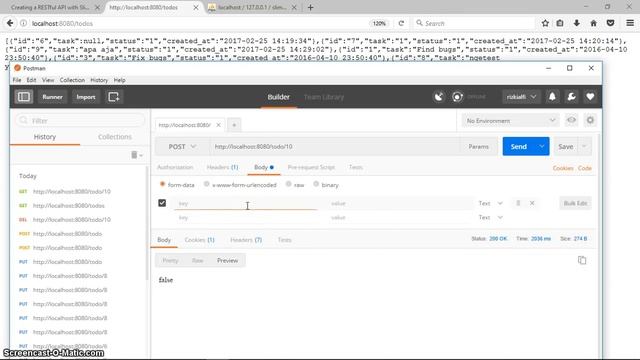Click the heart icon in Postman header
The width and height of the screenshot is (640, 360).
pos(590,97)
